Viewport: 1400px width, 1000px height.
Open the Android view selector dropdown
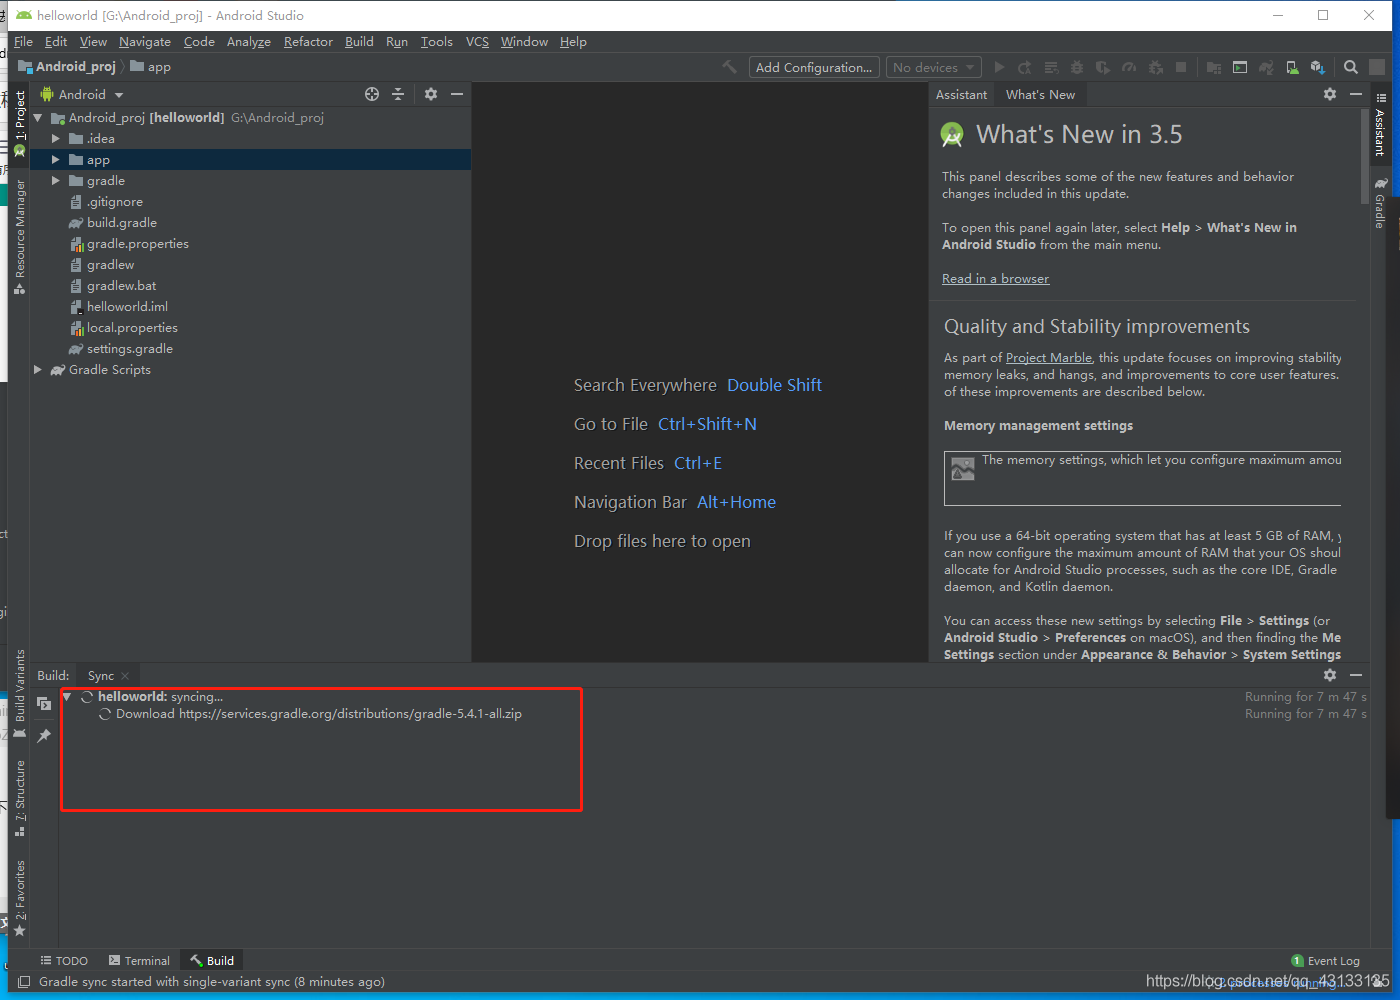(82, 94)
